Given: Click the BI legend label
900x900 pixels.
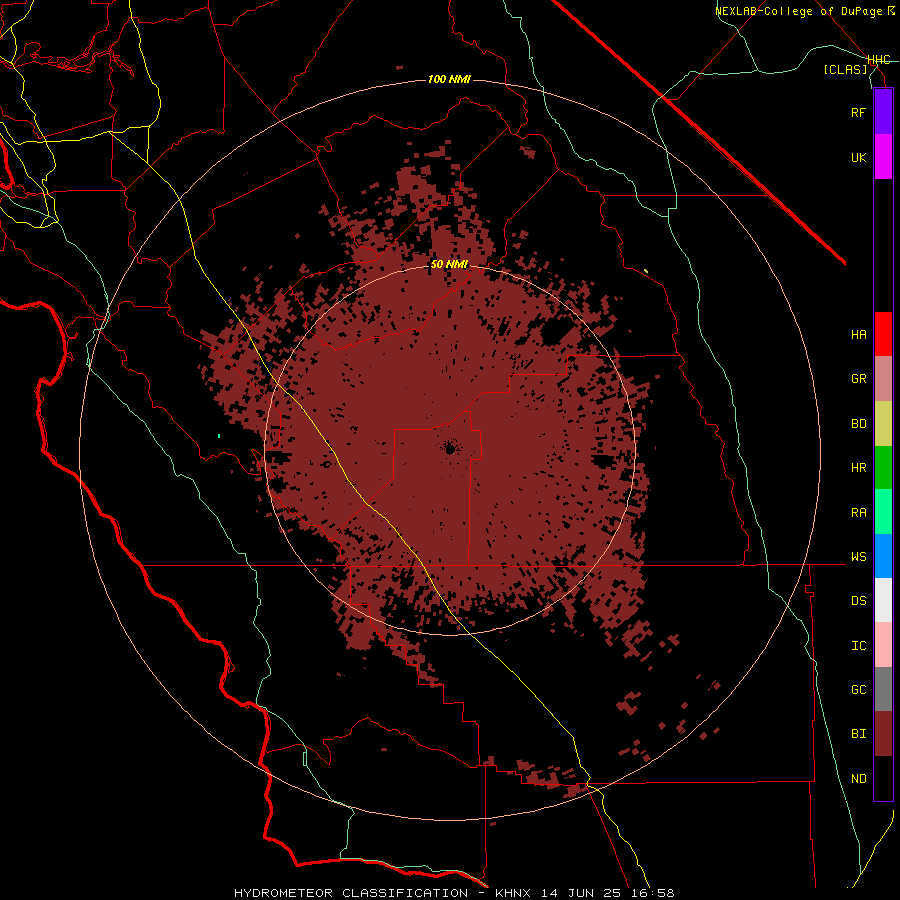Looking at the screenshot, I should click(858, 734).
